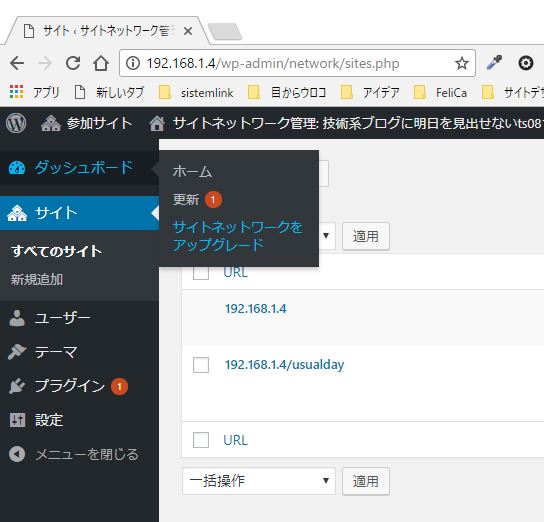Open the top bulk action dropdown arrow
Screen dimensions: 544x522
coord(326,236)
